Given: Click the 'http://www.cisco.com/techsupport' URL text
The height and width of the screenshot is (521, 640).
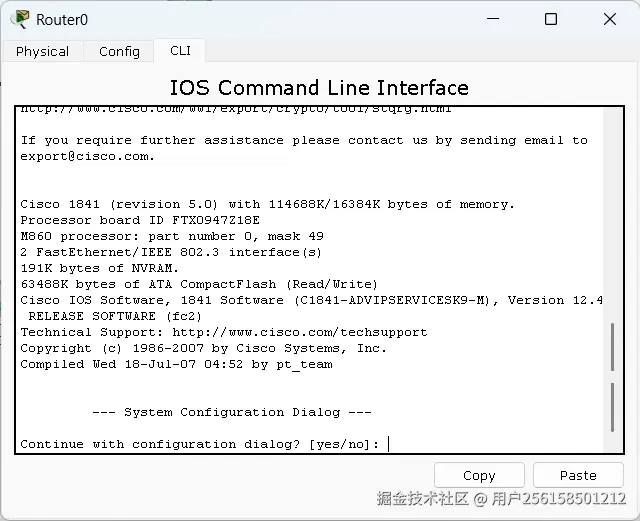Looking at the screenshot, I should click(x=300, y=332).
